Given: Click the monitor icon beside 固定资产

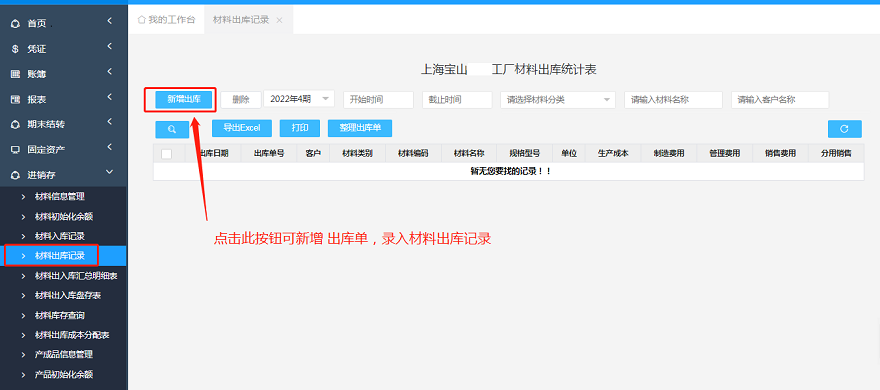Looking at the screenshot, I should (16, 150).
